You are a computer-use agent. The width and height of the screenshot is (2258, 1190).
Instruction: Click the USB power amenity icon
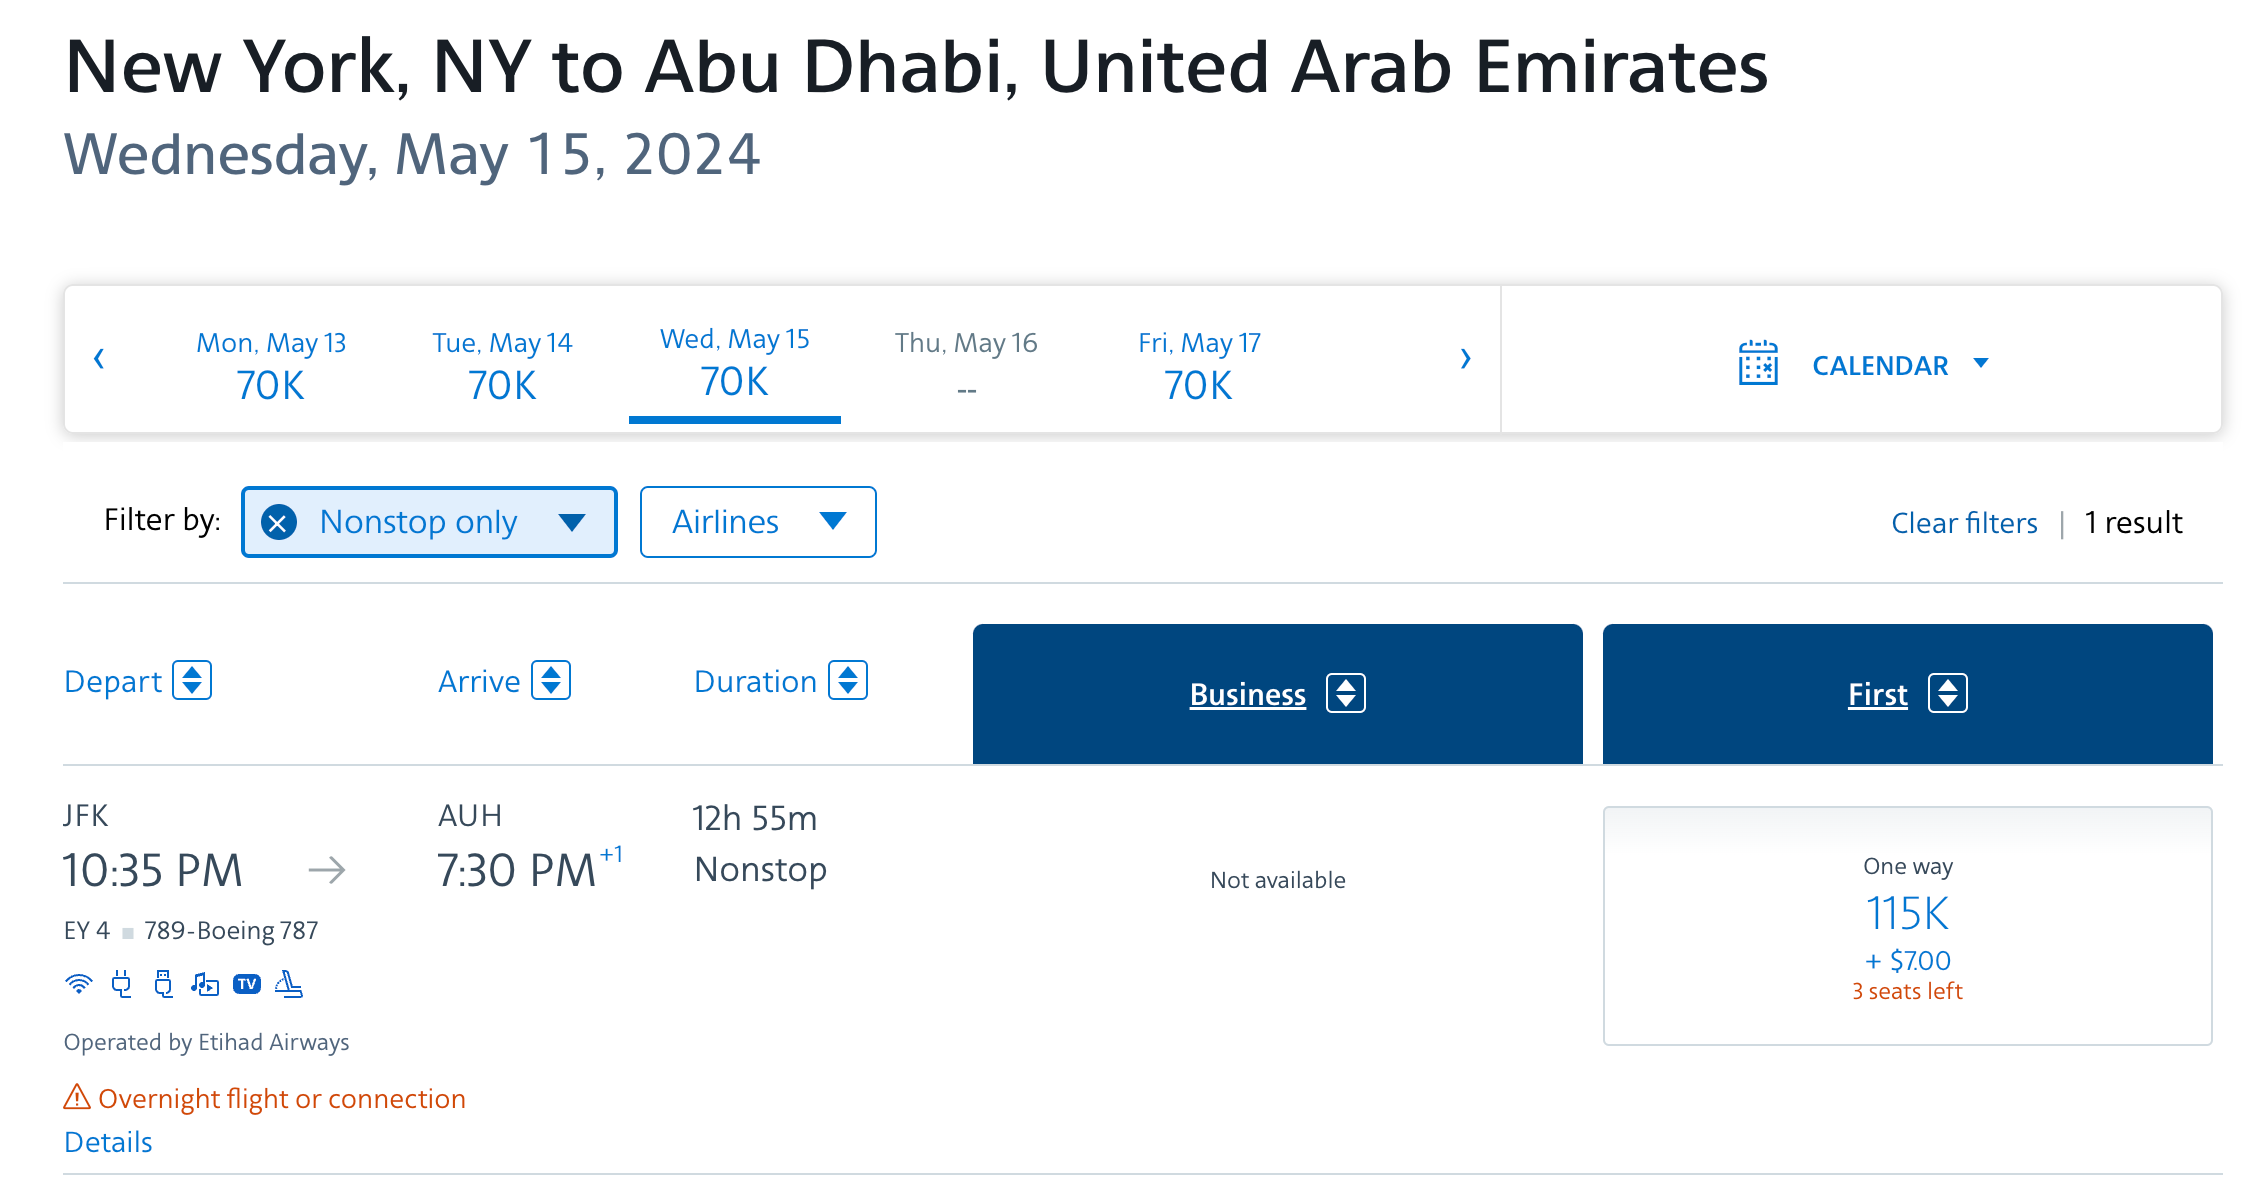coord(164,984)
